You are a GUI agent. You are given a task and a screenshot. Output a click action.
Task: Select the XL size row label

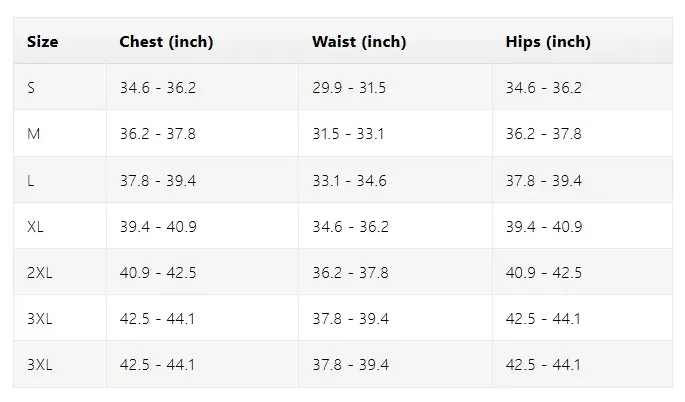[36, 227]
